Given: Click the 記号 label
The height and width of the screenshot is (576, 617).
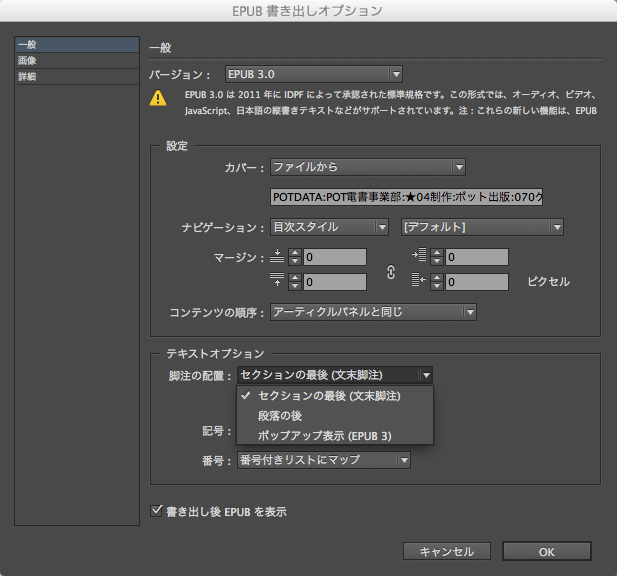Looking at the screenshot, I should coord(216,431).
